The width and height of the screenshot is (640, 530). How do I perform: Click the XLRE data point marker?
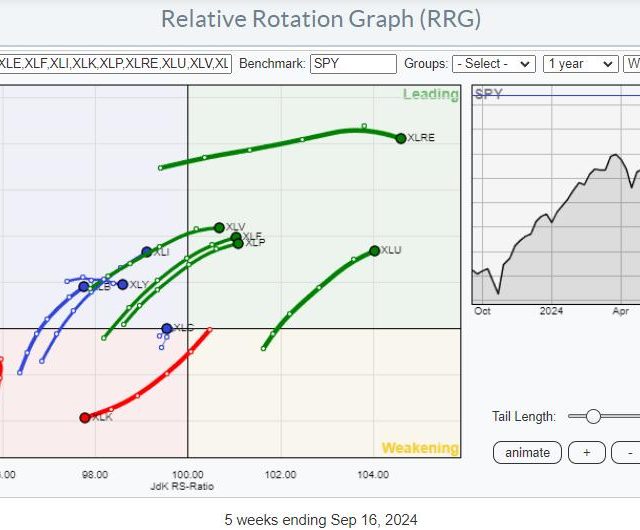click(x=401, y=138)
